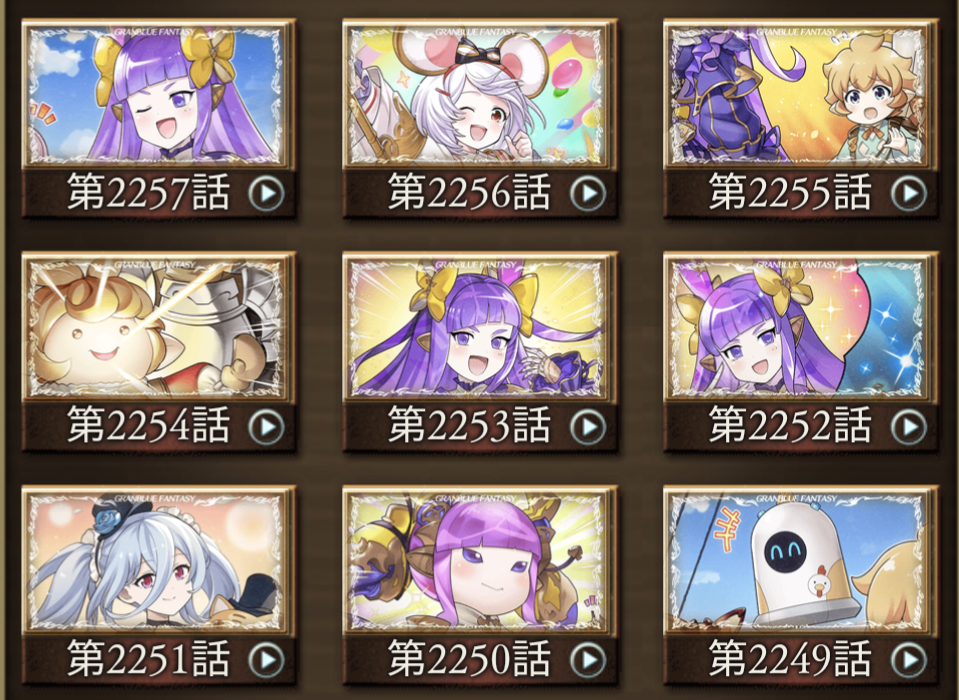Click the 第2250話 episode label

469,658
